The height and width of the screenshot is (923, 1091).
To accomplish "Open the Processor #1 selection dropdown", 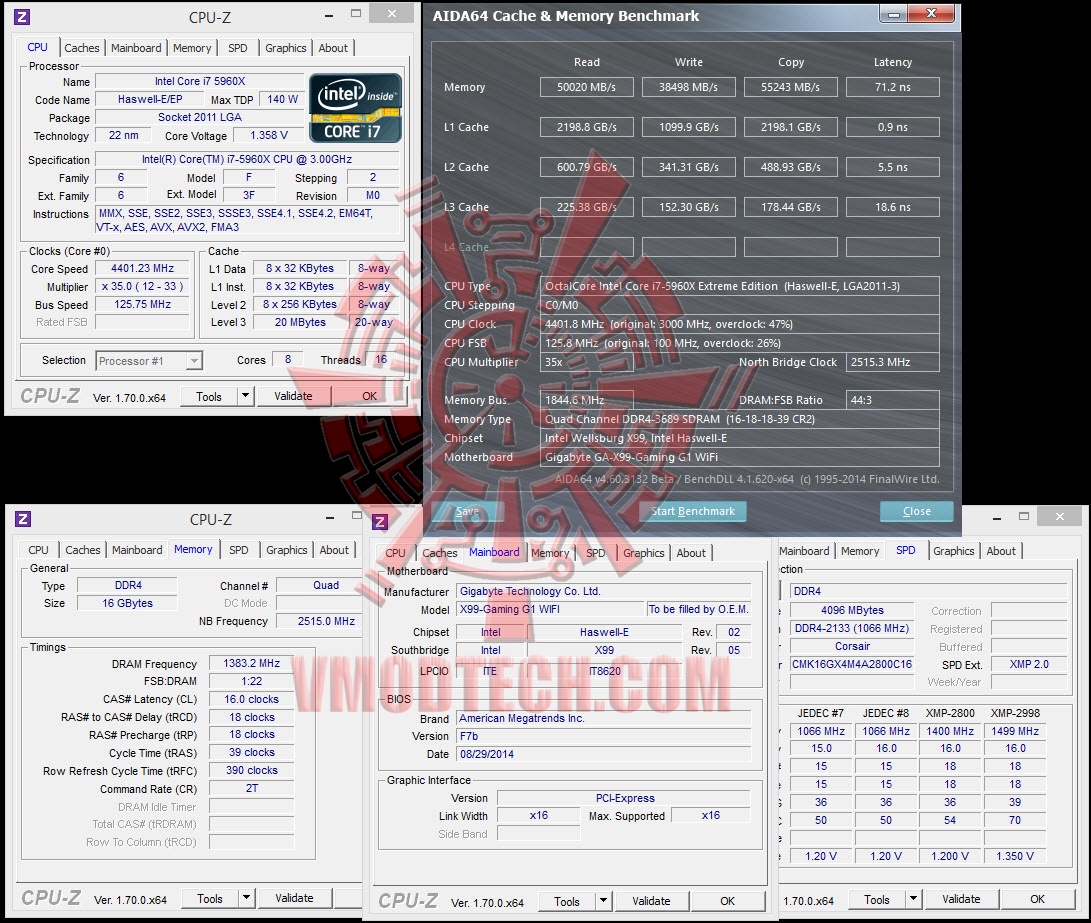I will [194, 360].
